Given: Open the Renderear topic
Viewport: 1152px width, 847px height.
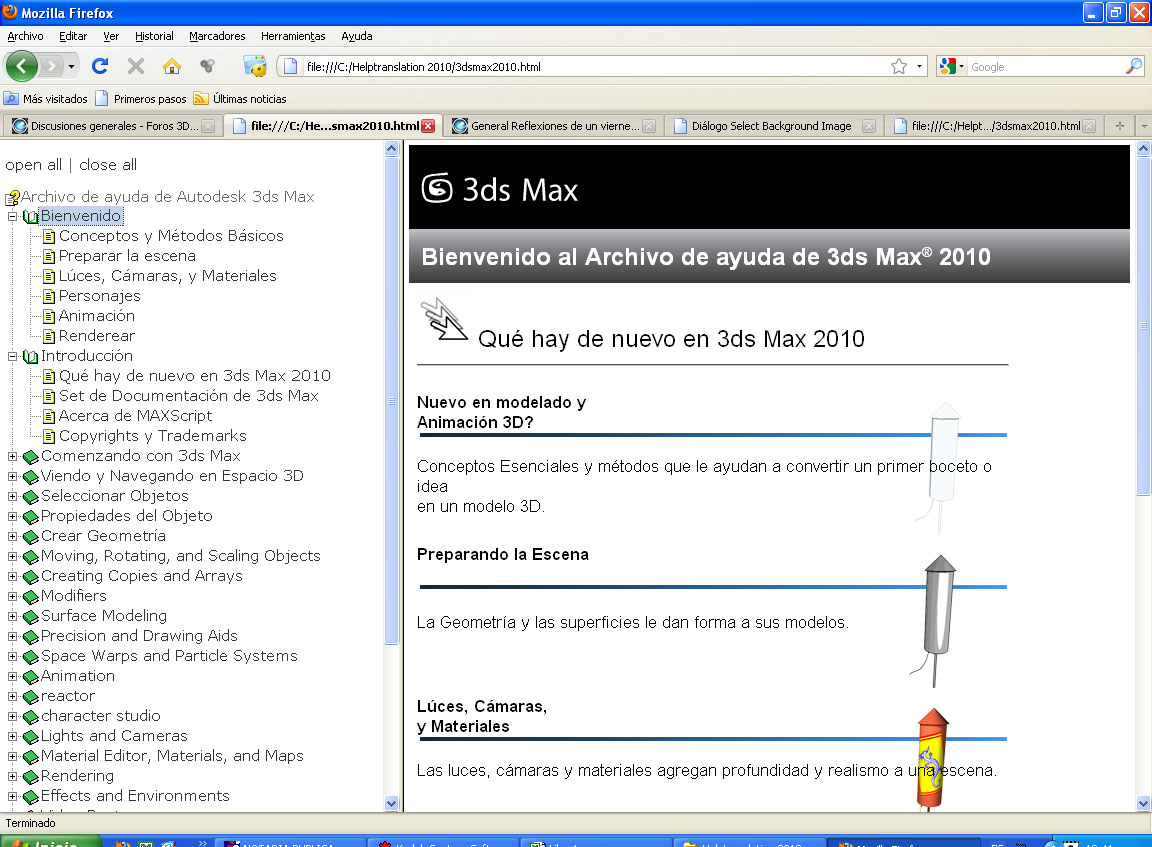Looking at the screenshot, I should pyautogui.click(x=96, y=336).
